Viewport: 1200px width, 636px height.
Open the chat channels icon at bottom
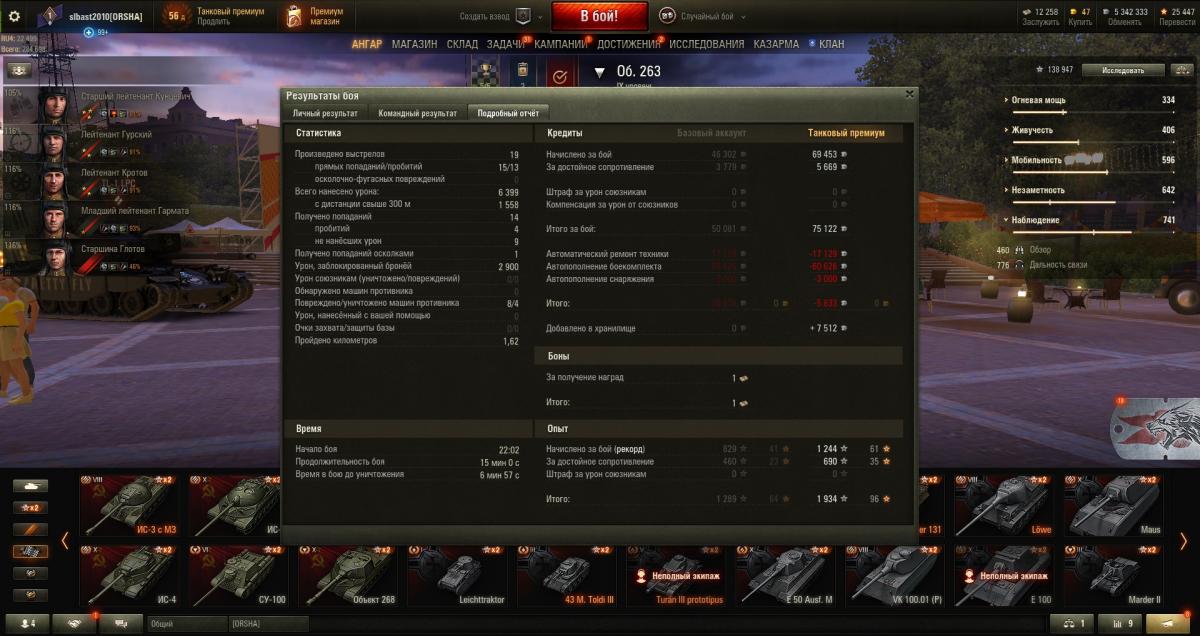121,623
